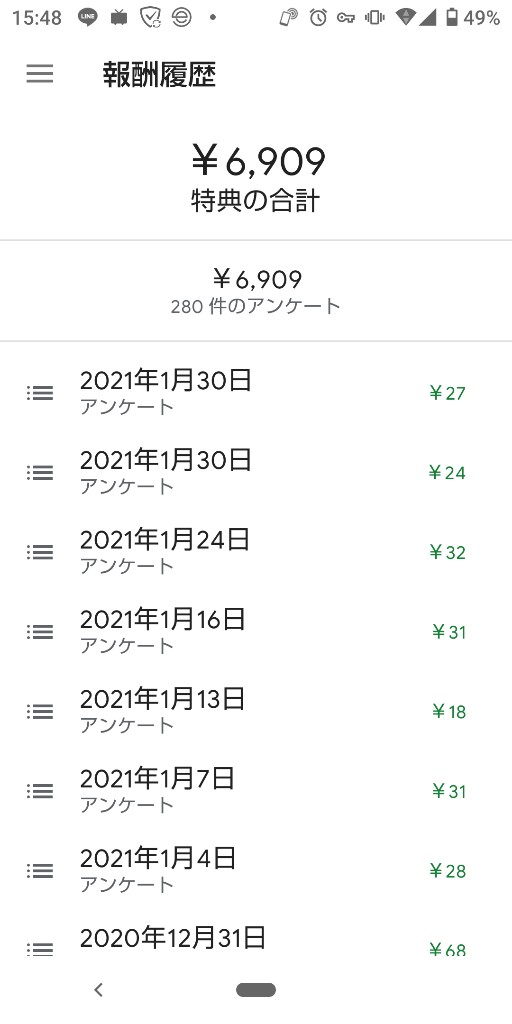Select the ¥18 reward amount

tap(449, 712)
